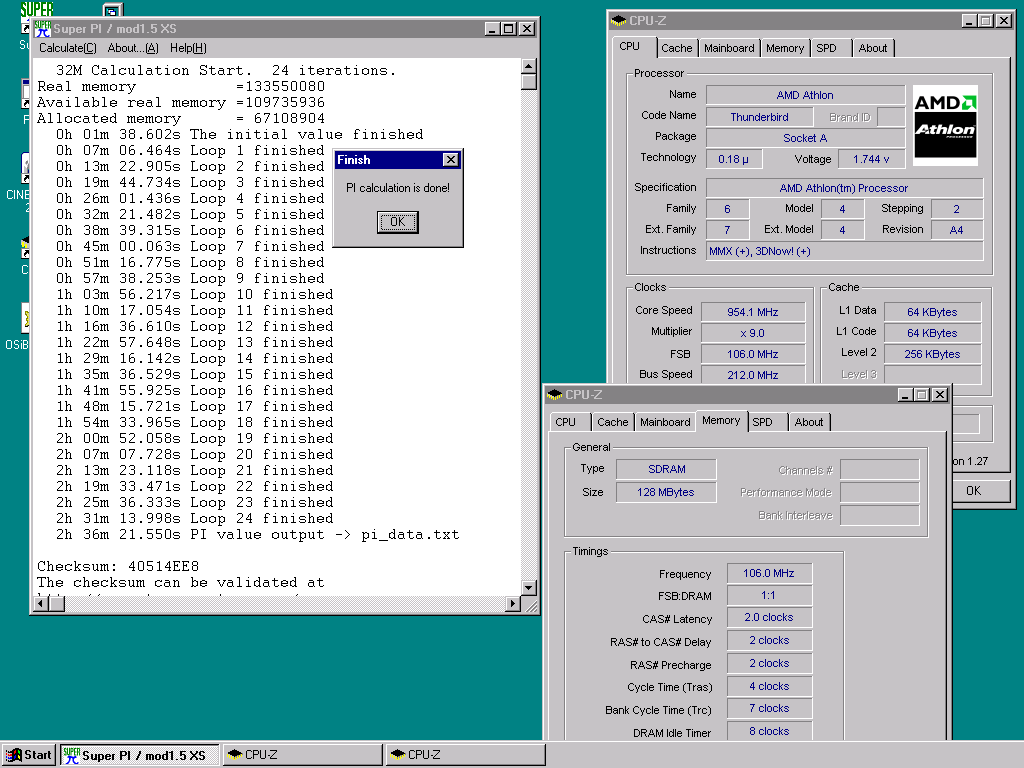
Task: Open the Help menu in Super PI
Action: [x=188, y=48]
